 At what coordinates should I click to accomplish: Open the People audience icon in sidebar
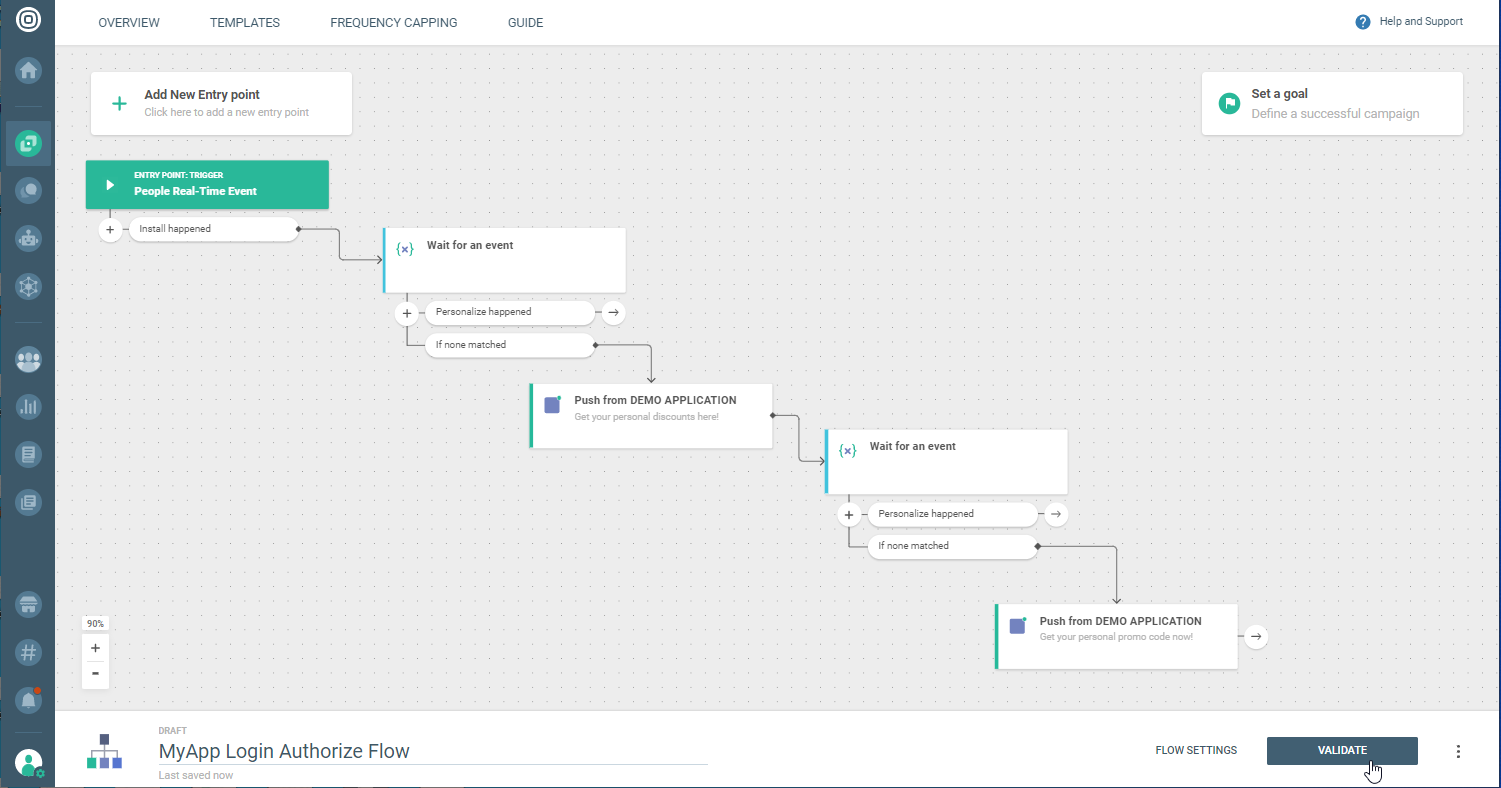click(x=28, y=360)
